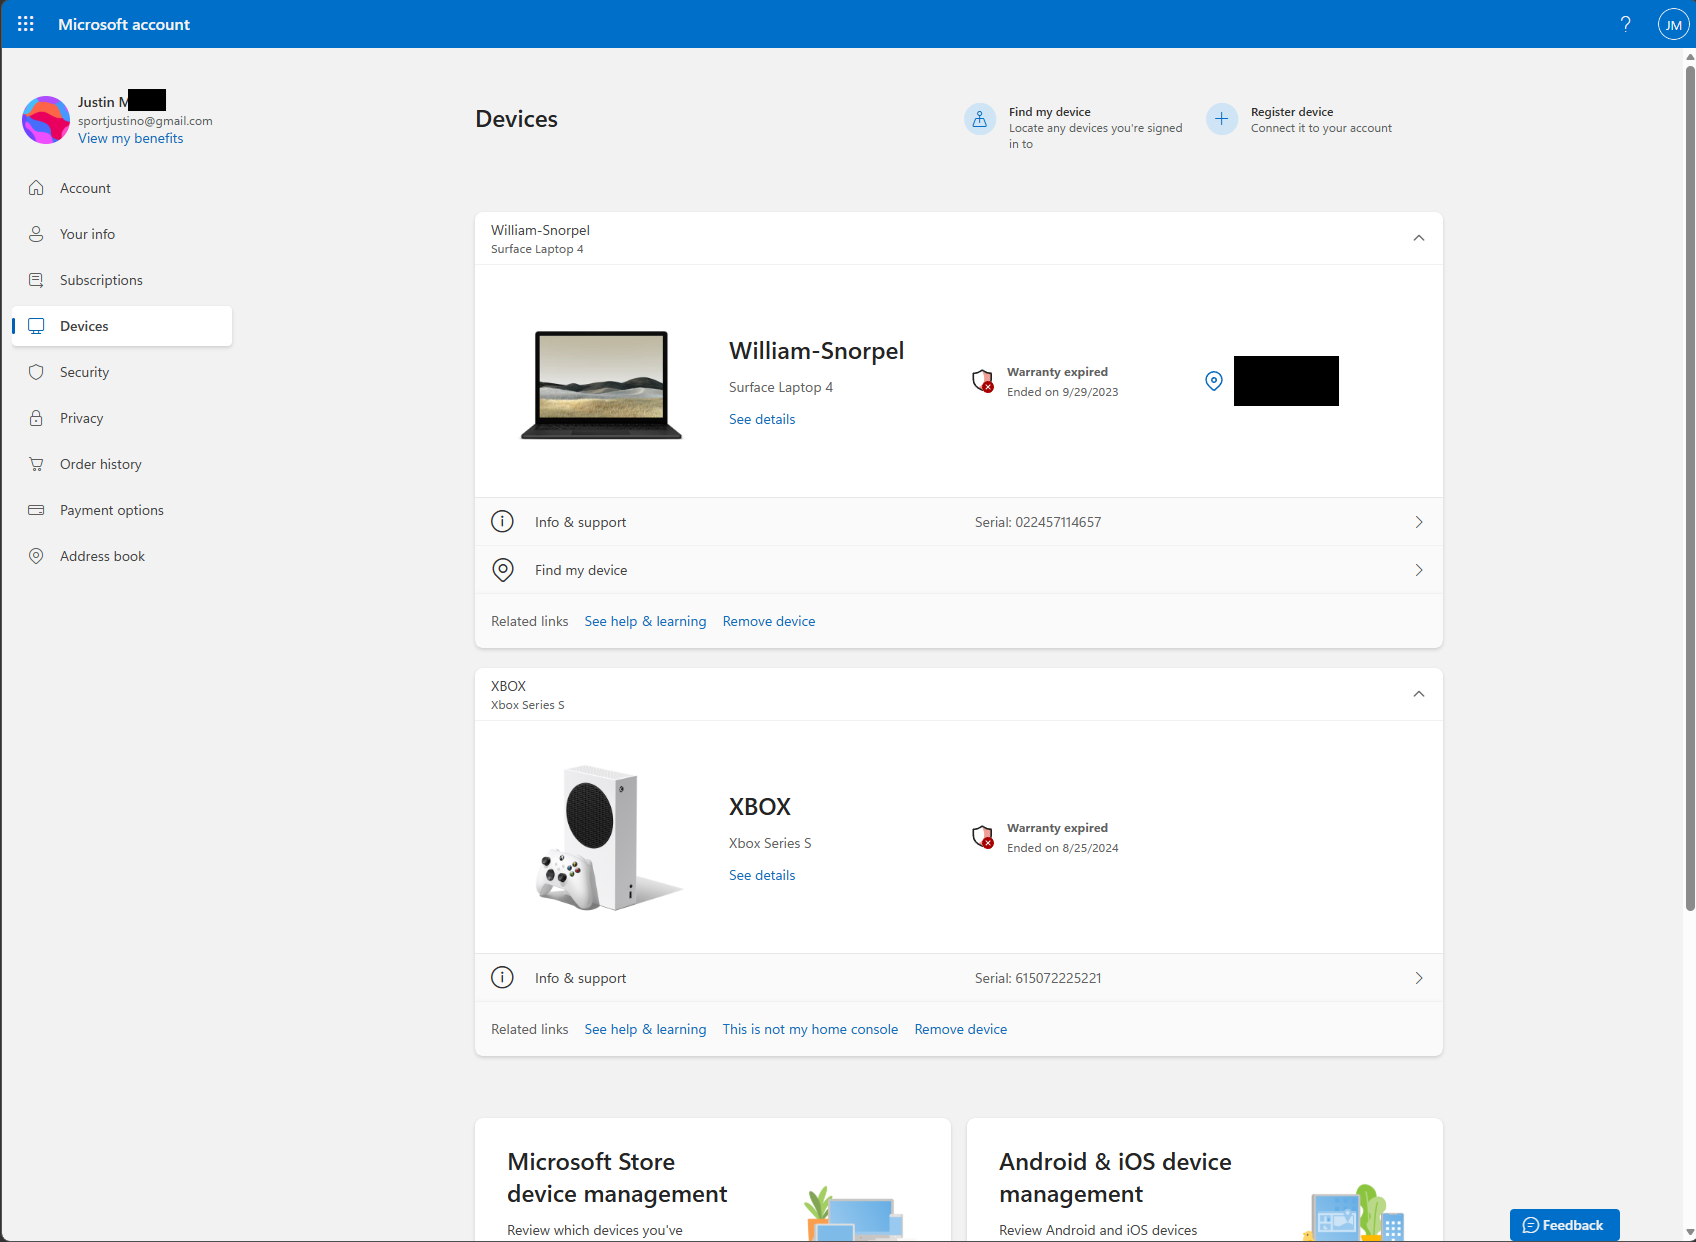Click the Register device plus icon
Image resolution: width=1696 pixels, height=1242 pixels.
coord(1222,119)
